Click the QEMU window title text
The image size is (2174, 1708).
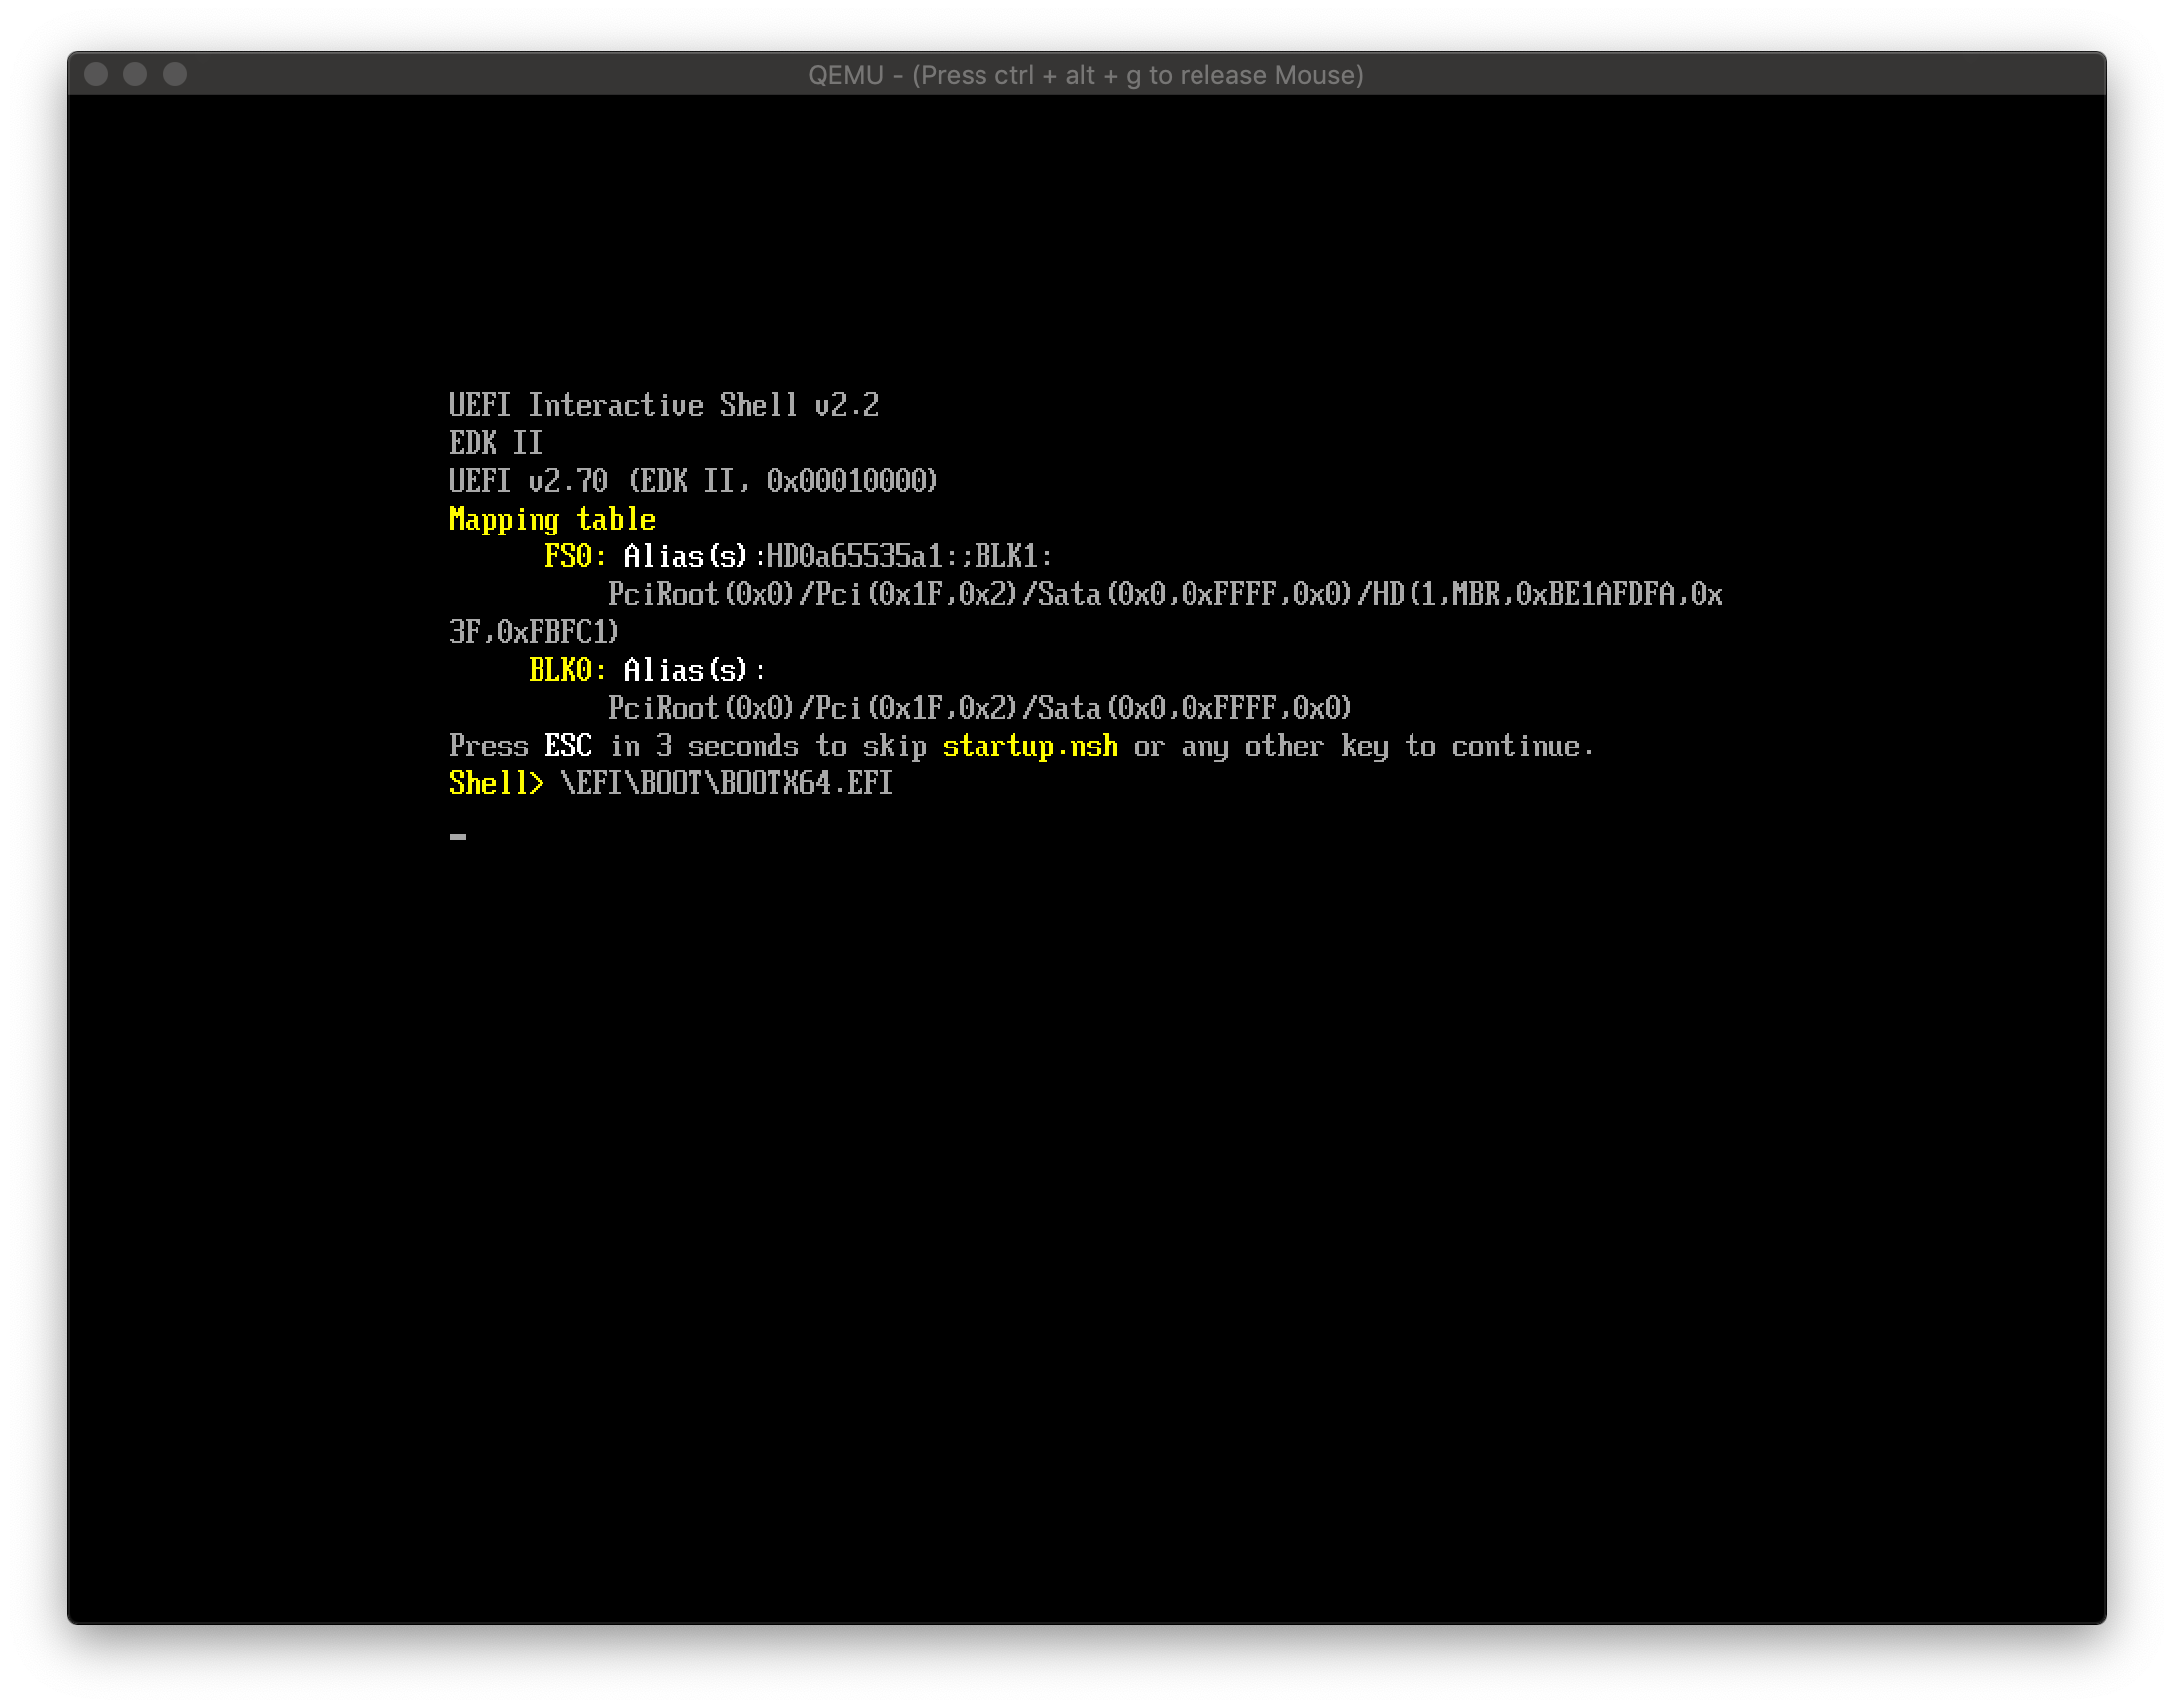pyautogui.click(x=1085, y=75)
